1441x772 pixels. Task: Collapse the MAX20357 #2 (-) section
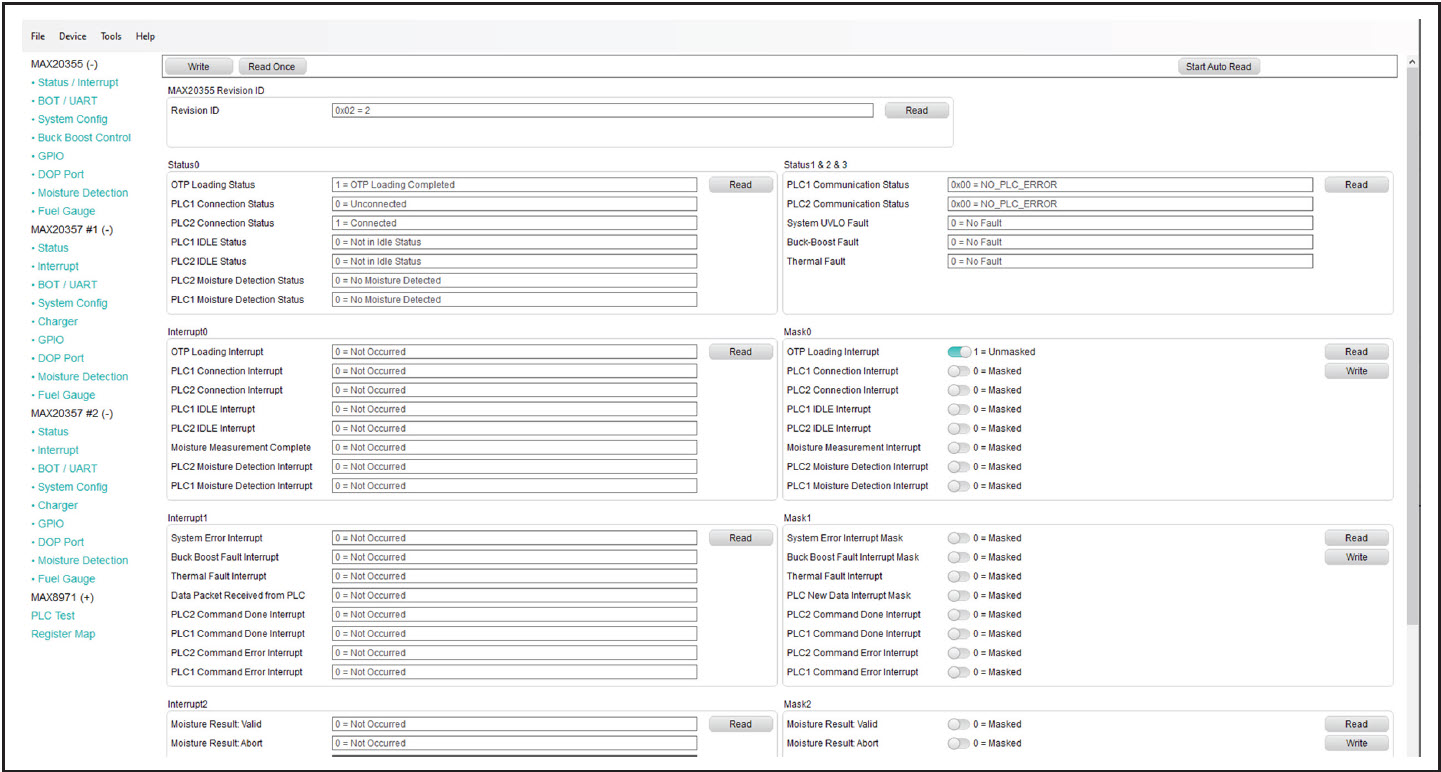click(72, 413)
